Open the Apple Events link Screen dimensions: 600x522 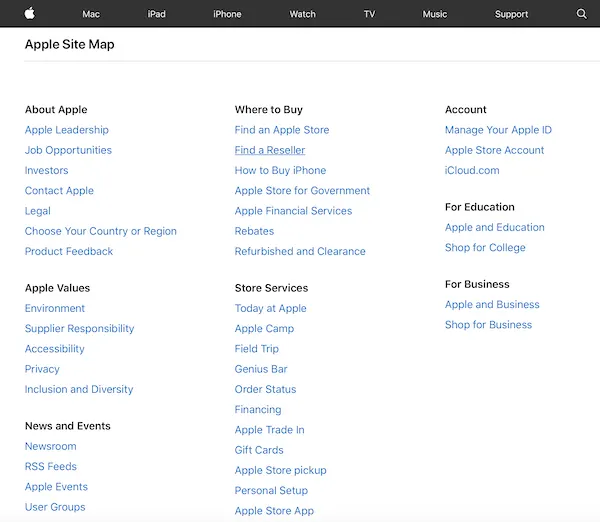point(56,487)
